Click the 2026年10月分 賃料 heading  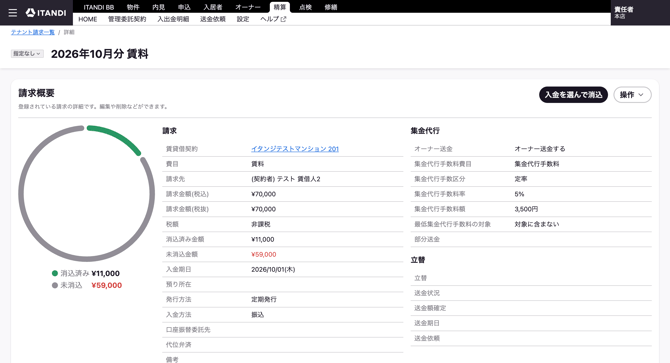coord(100,54)
